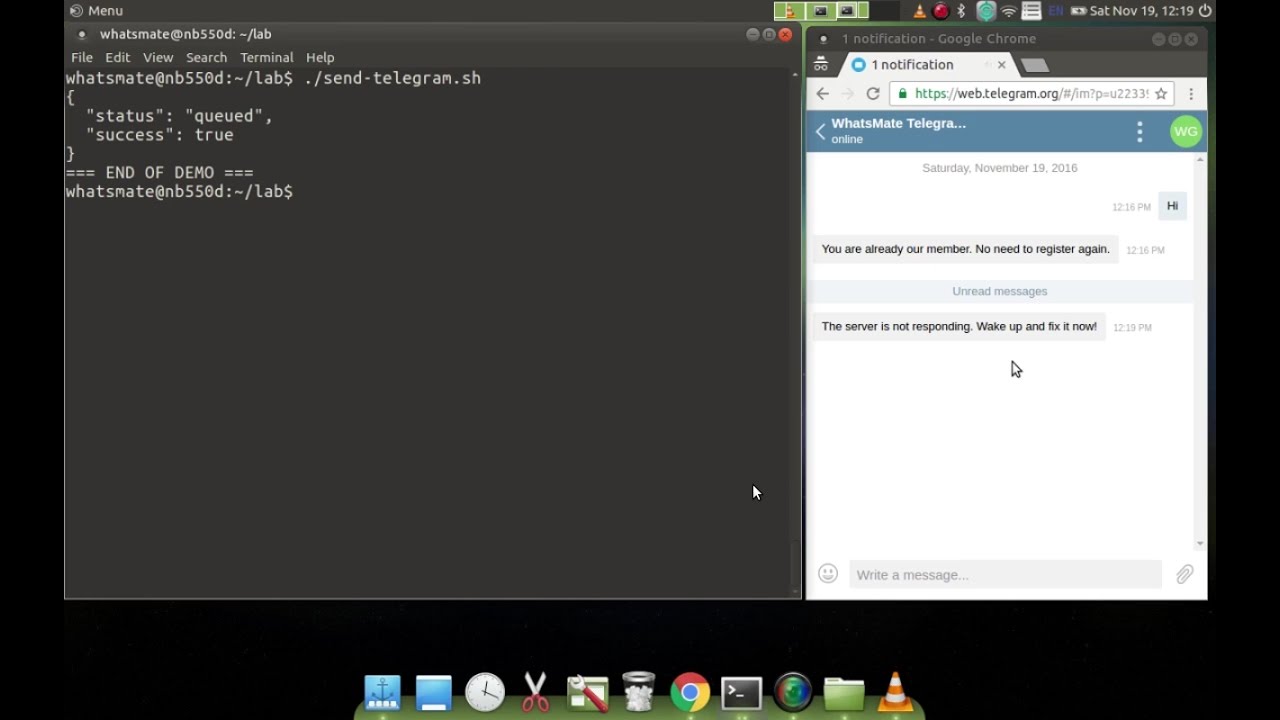Open the terminal Edit menu
The height and width of the screenshot is (720, 1280).
pos(118,57)
